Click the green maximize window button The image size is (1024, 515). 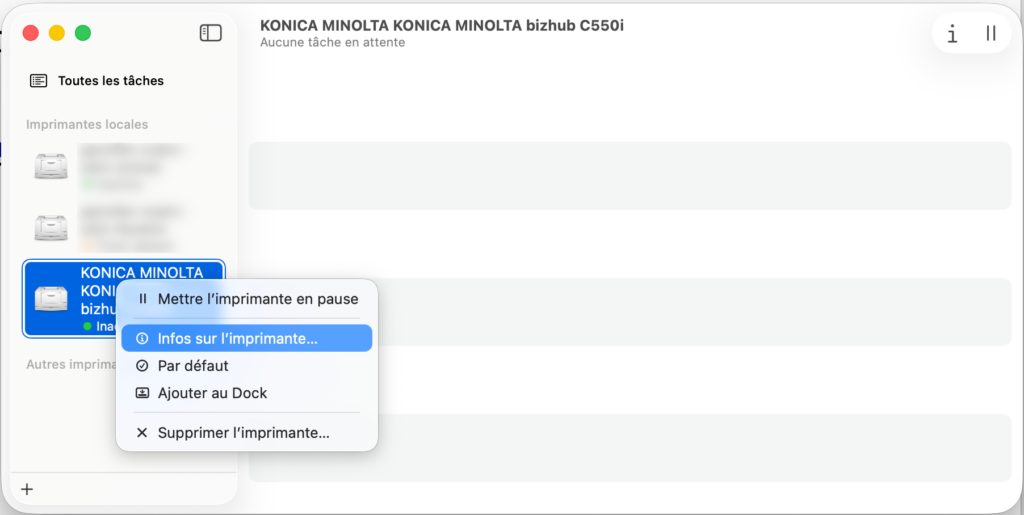(x=83, y=33)
